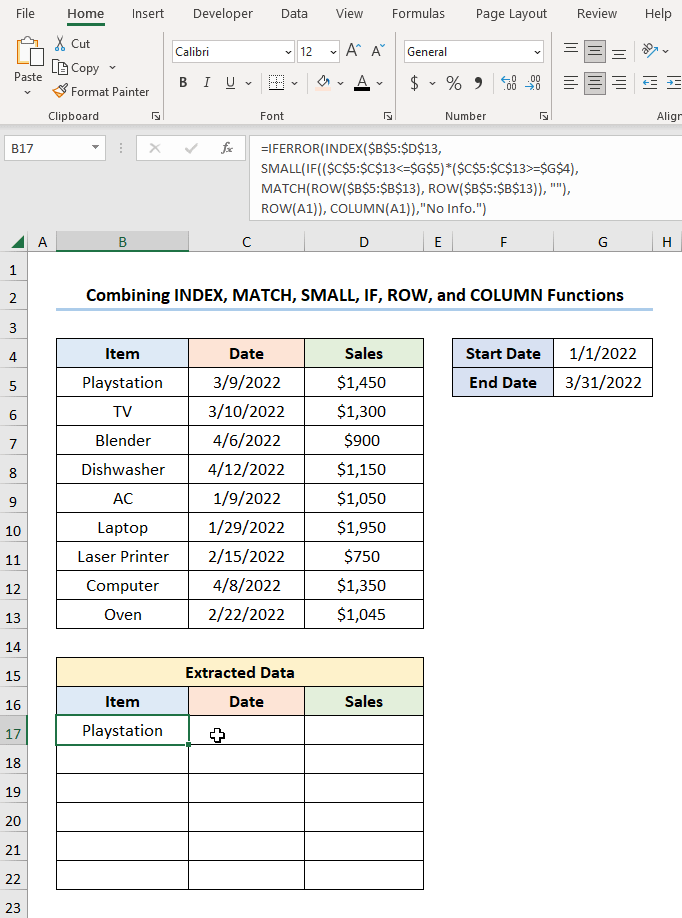Decrease font size with smaller A icon

pos(378,51)
